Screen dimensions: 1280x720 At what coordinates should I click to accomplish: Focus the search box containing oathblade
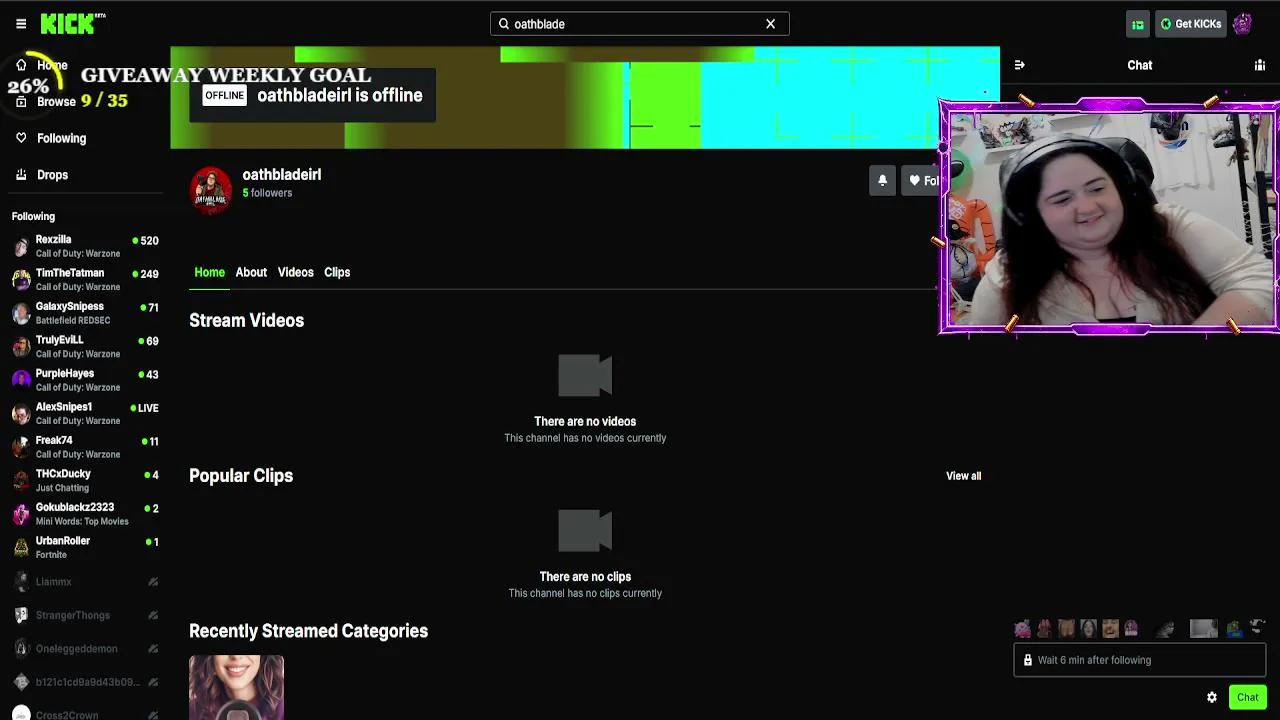tap(639, 24)
